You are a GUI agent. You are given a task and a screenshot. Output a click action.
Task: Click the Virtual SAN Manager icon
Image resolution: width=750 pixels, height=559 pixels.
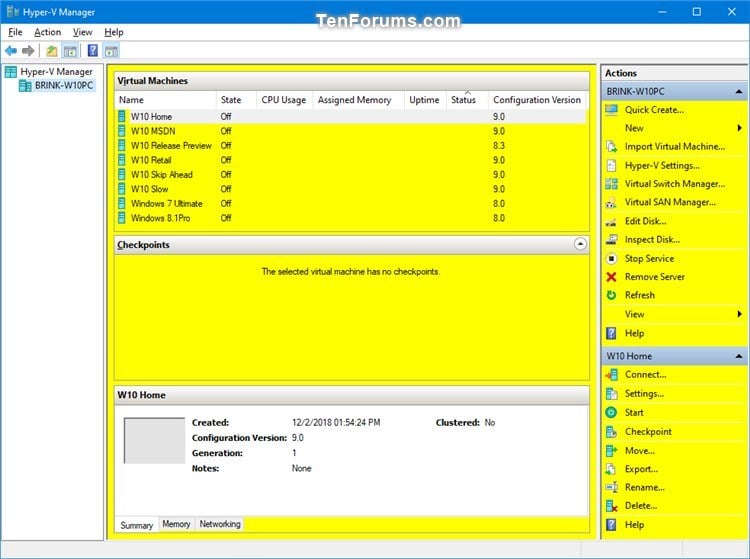click(611, 202)
